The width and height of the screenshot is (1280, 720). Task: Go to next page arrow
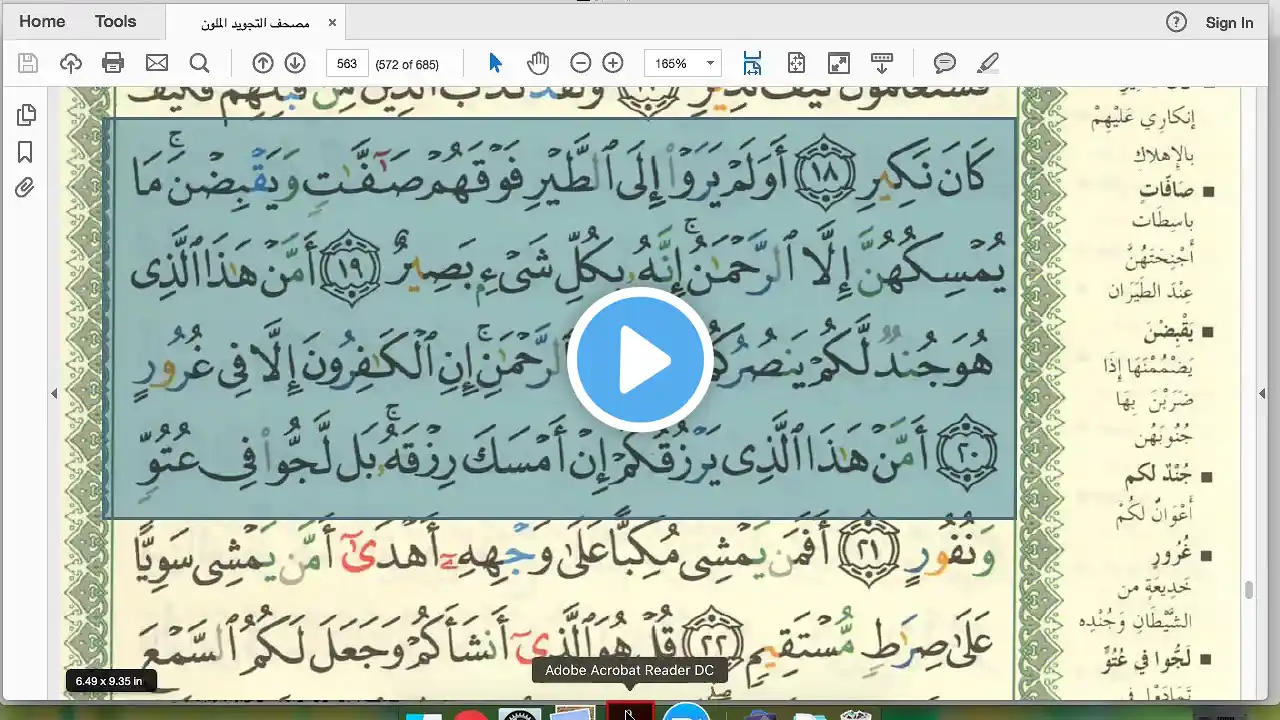point(295,63)
